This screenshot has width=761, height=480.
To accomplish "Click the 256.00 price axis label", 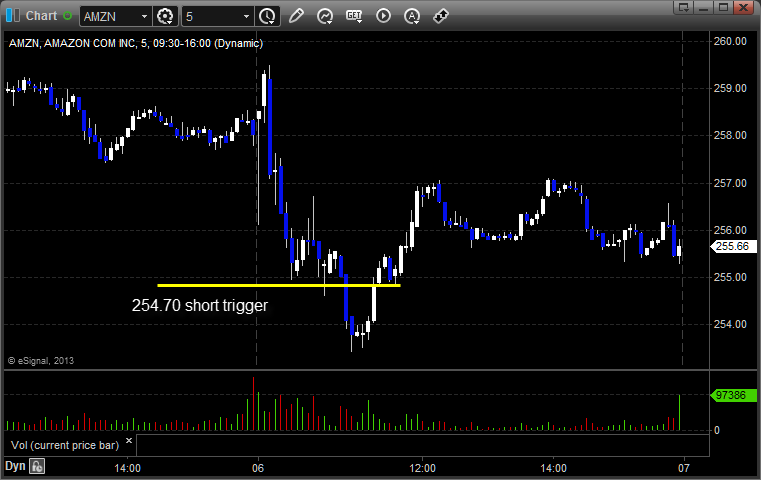I will 730,230.
